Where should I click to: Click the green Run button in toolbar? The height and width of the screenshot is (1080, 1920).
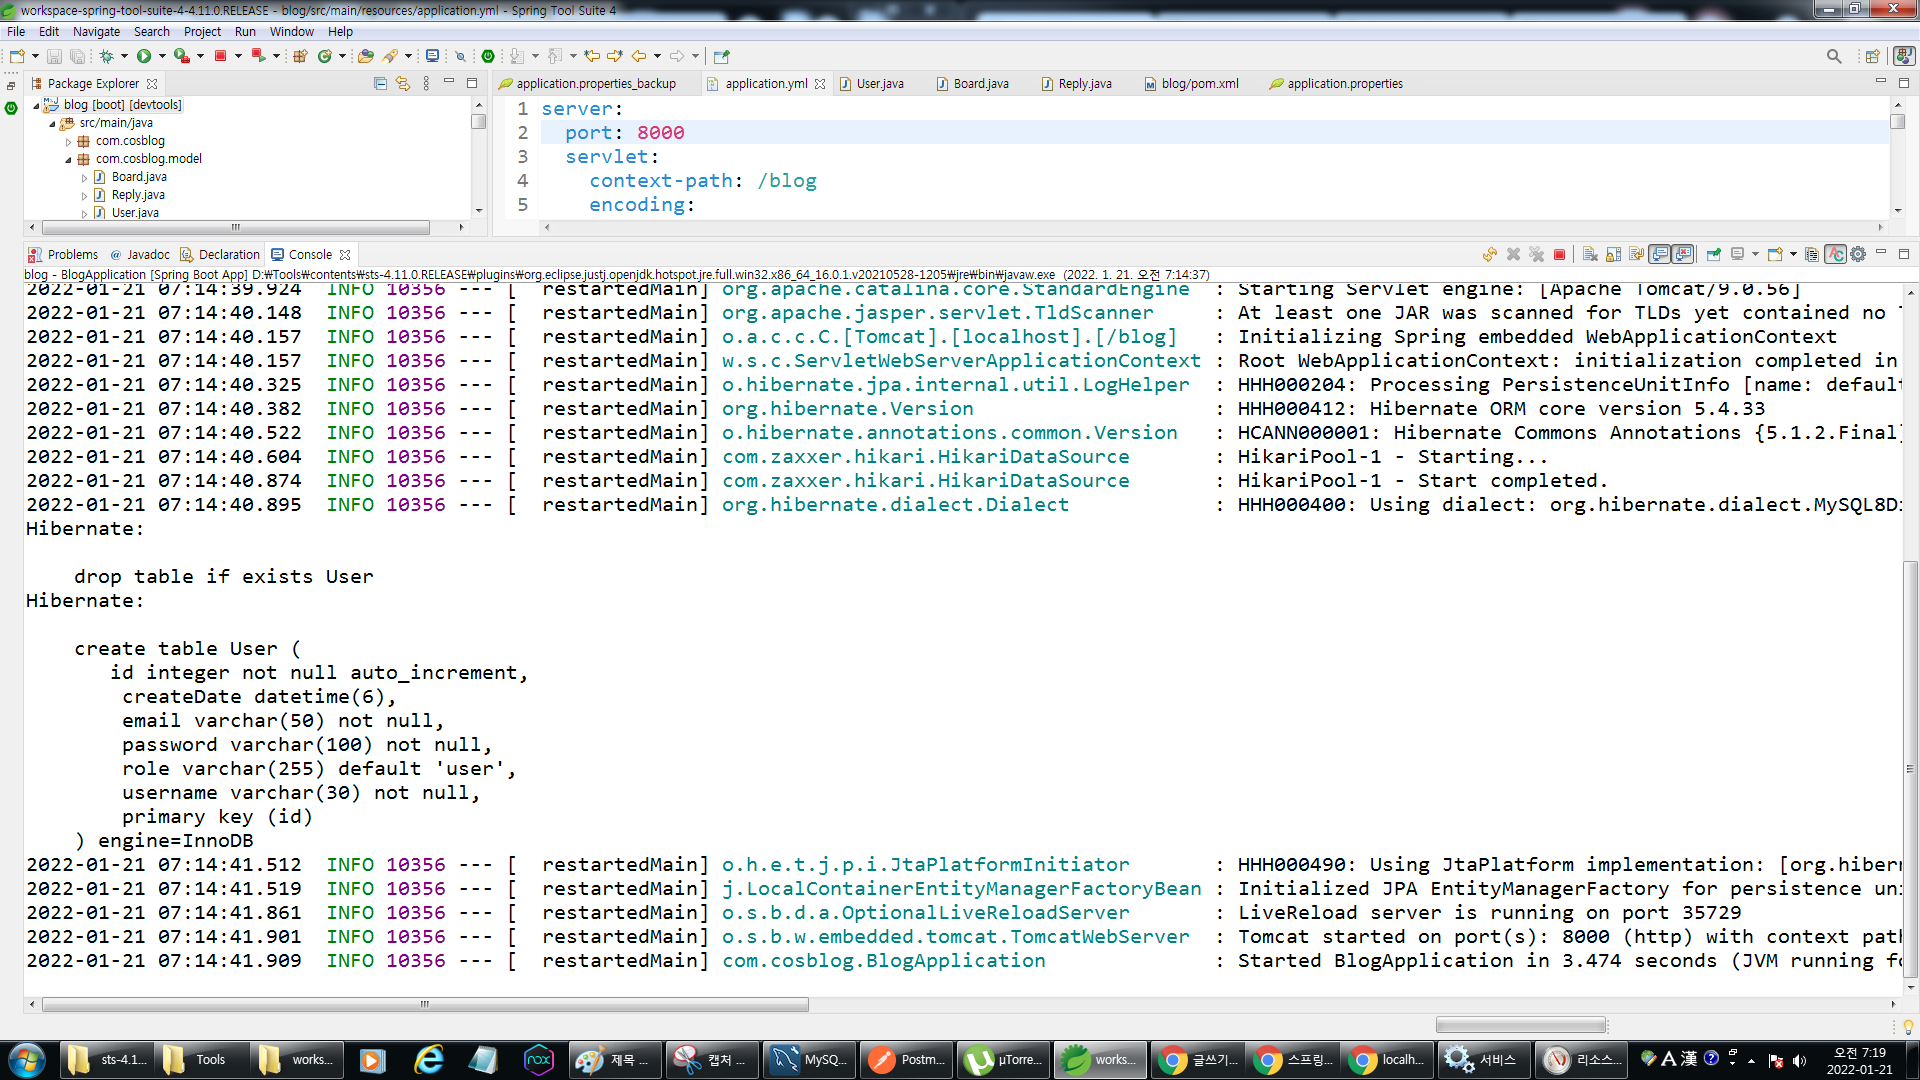[x=144, y=56]
